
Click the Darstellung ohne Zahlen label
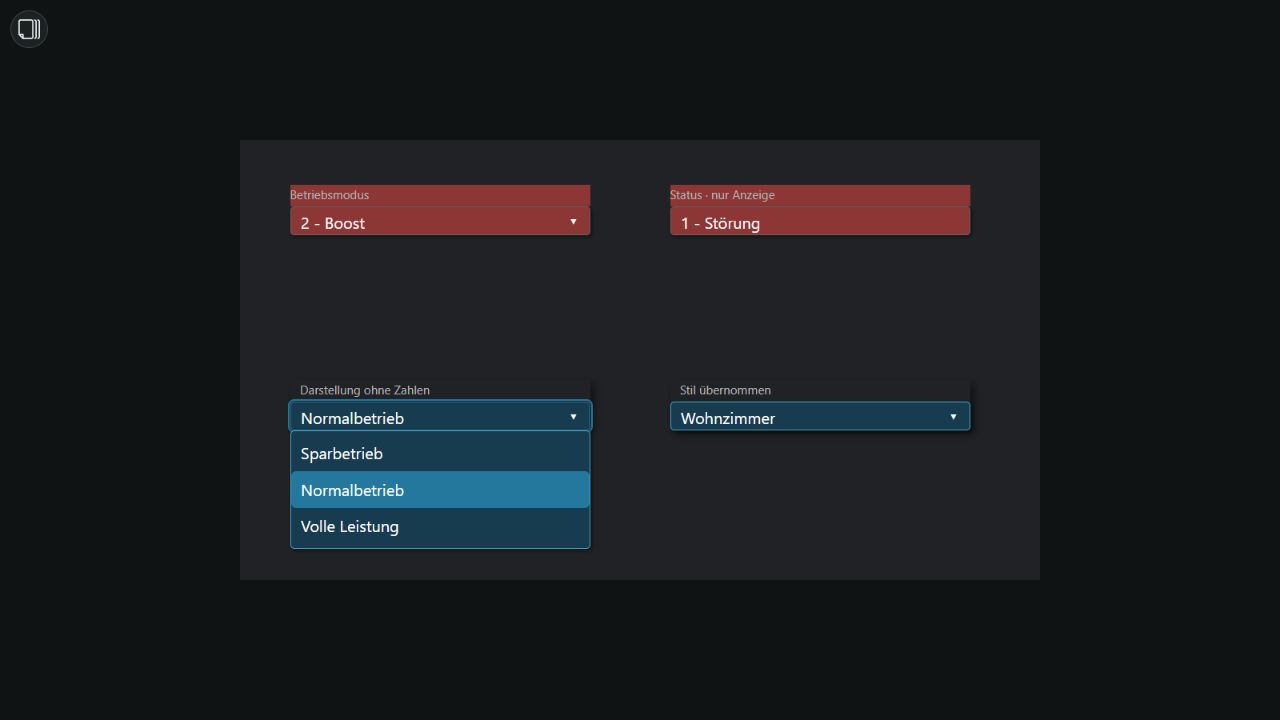364,390
